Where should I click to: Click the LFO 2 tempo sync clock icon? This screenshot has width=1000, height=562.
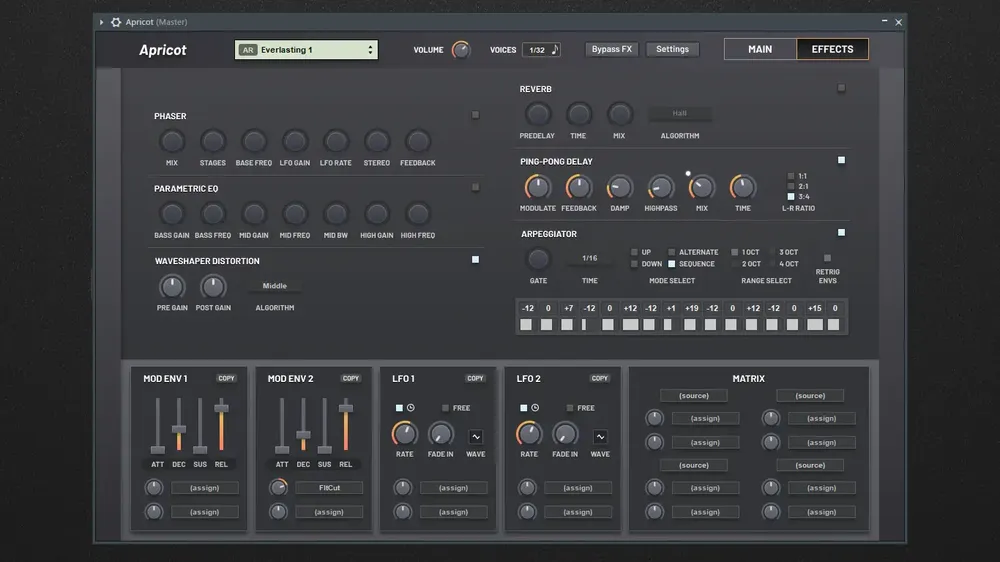pyautogui.click(x=535, y=408)
